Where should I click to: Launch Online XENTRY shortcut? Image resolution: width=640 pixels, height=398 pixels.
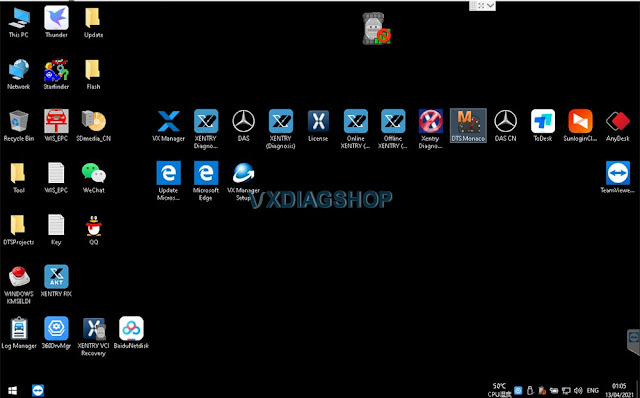pyautogui.click(x=356, y=129)
